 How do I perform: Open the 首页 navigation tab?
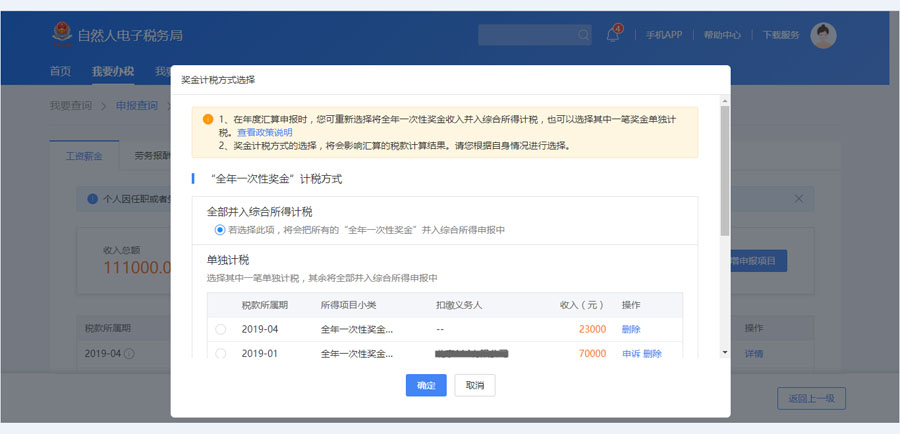pos(60,71)
